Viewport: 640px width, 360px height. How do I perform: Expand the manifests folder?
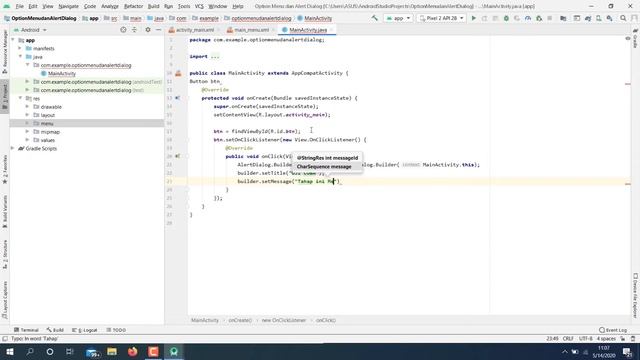point(20,48)
